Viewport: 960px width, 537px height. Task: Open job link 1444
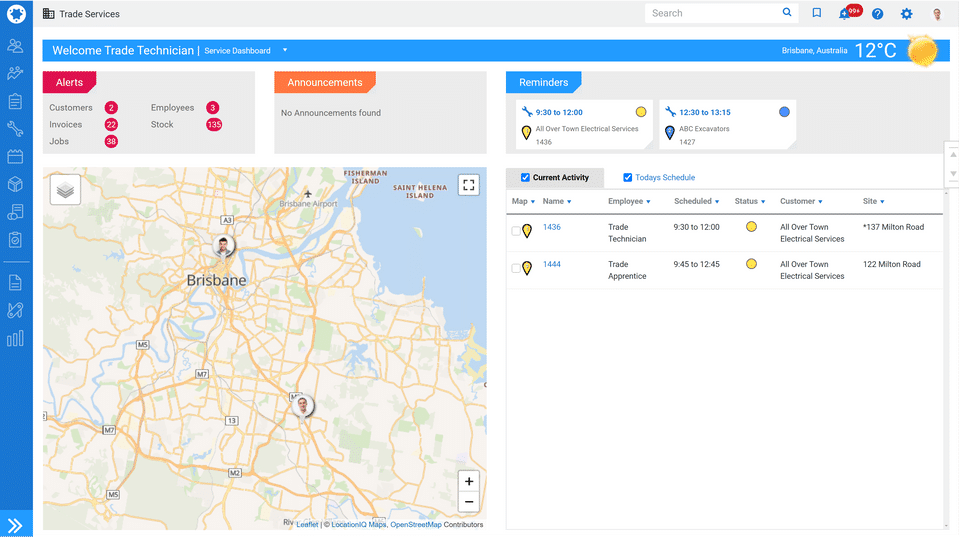pyautogui.click(x=552, y=265)
